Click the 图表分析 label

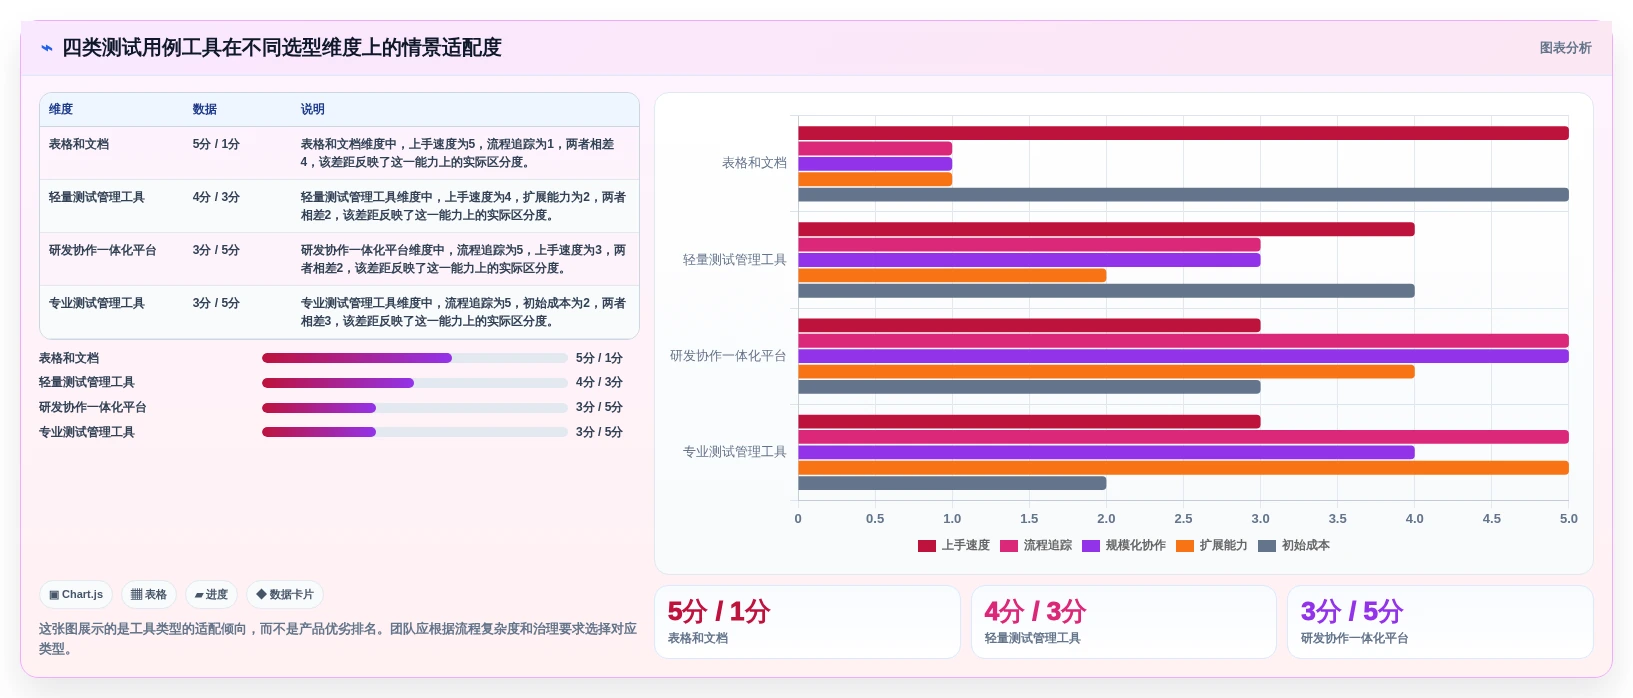1565,48
